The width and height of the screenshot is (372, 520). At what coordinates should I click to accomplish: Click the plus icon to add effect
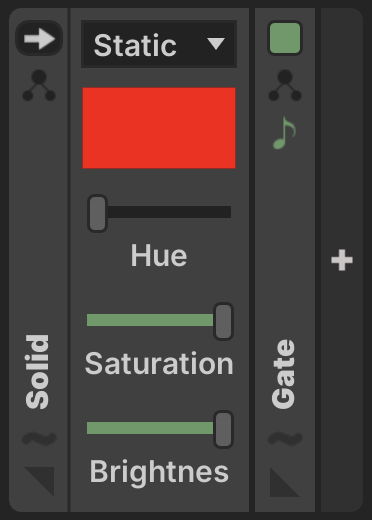(342, 260)
